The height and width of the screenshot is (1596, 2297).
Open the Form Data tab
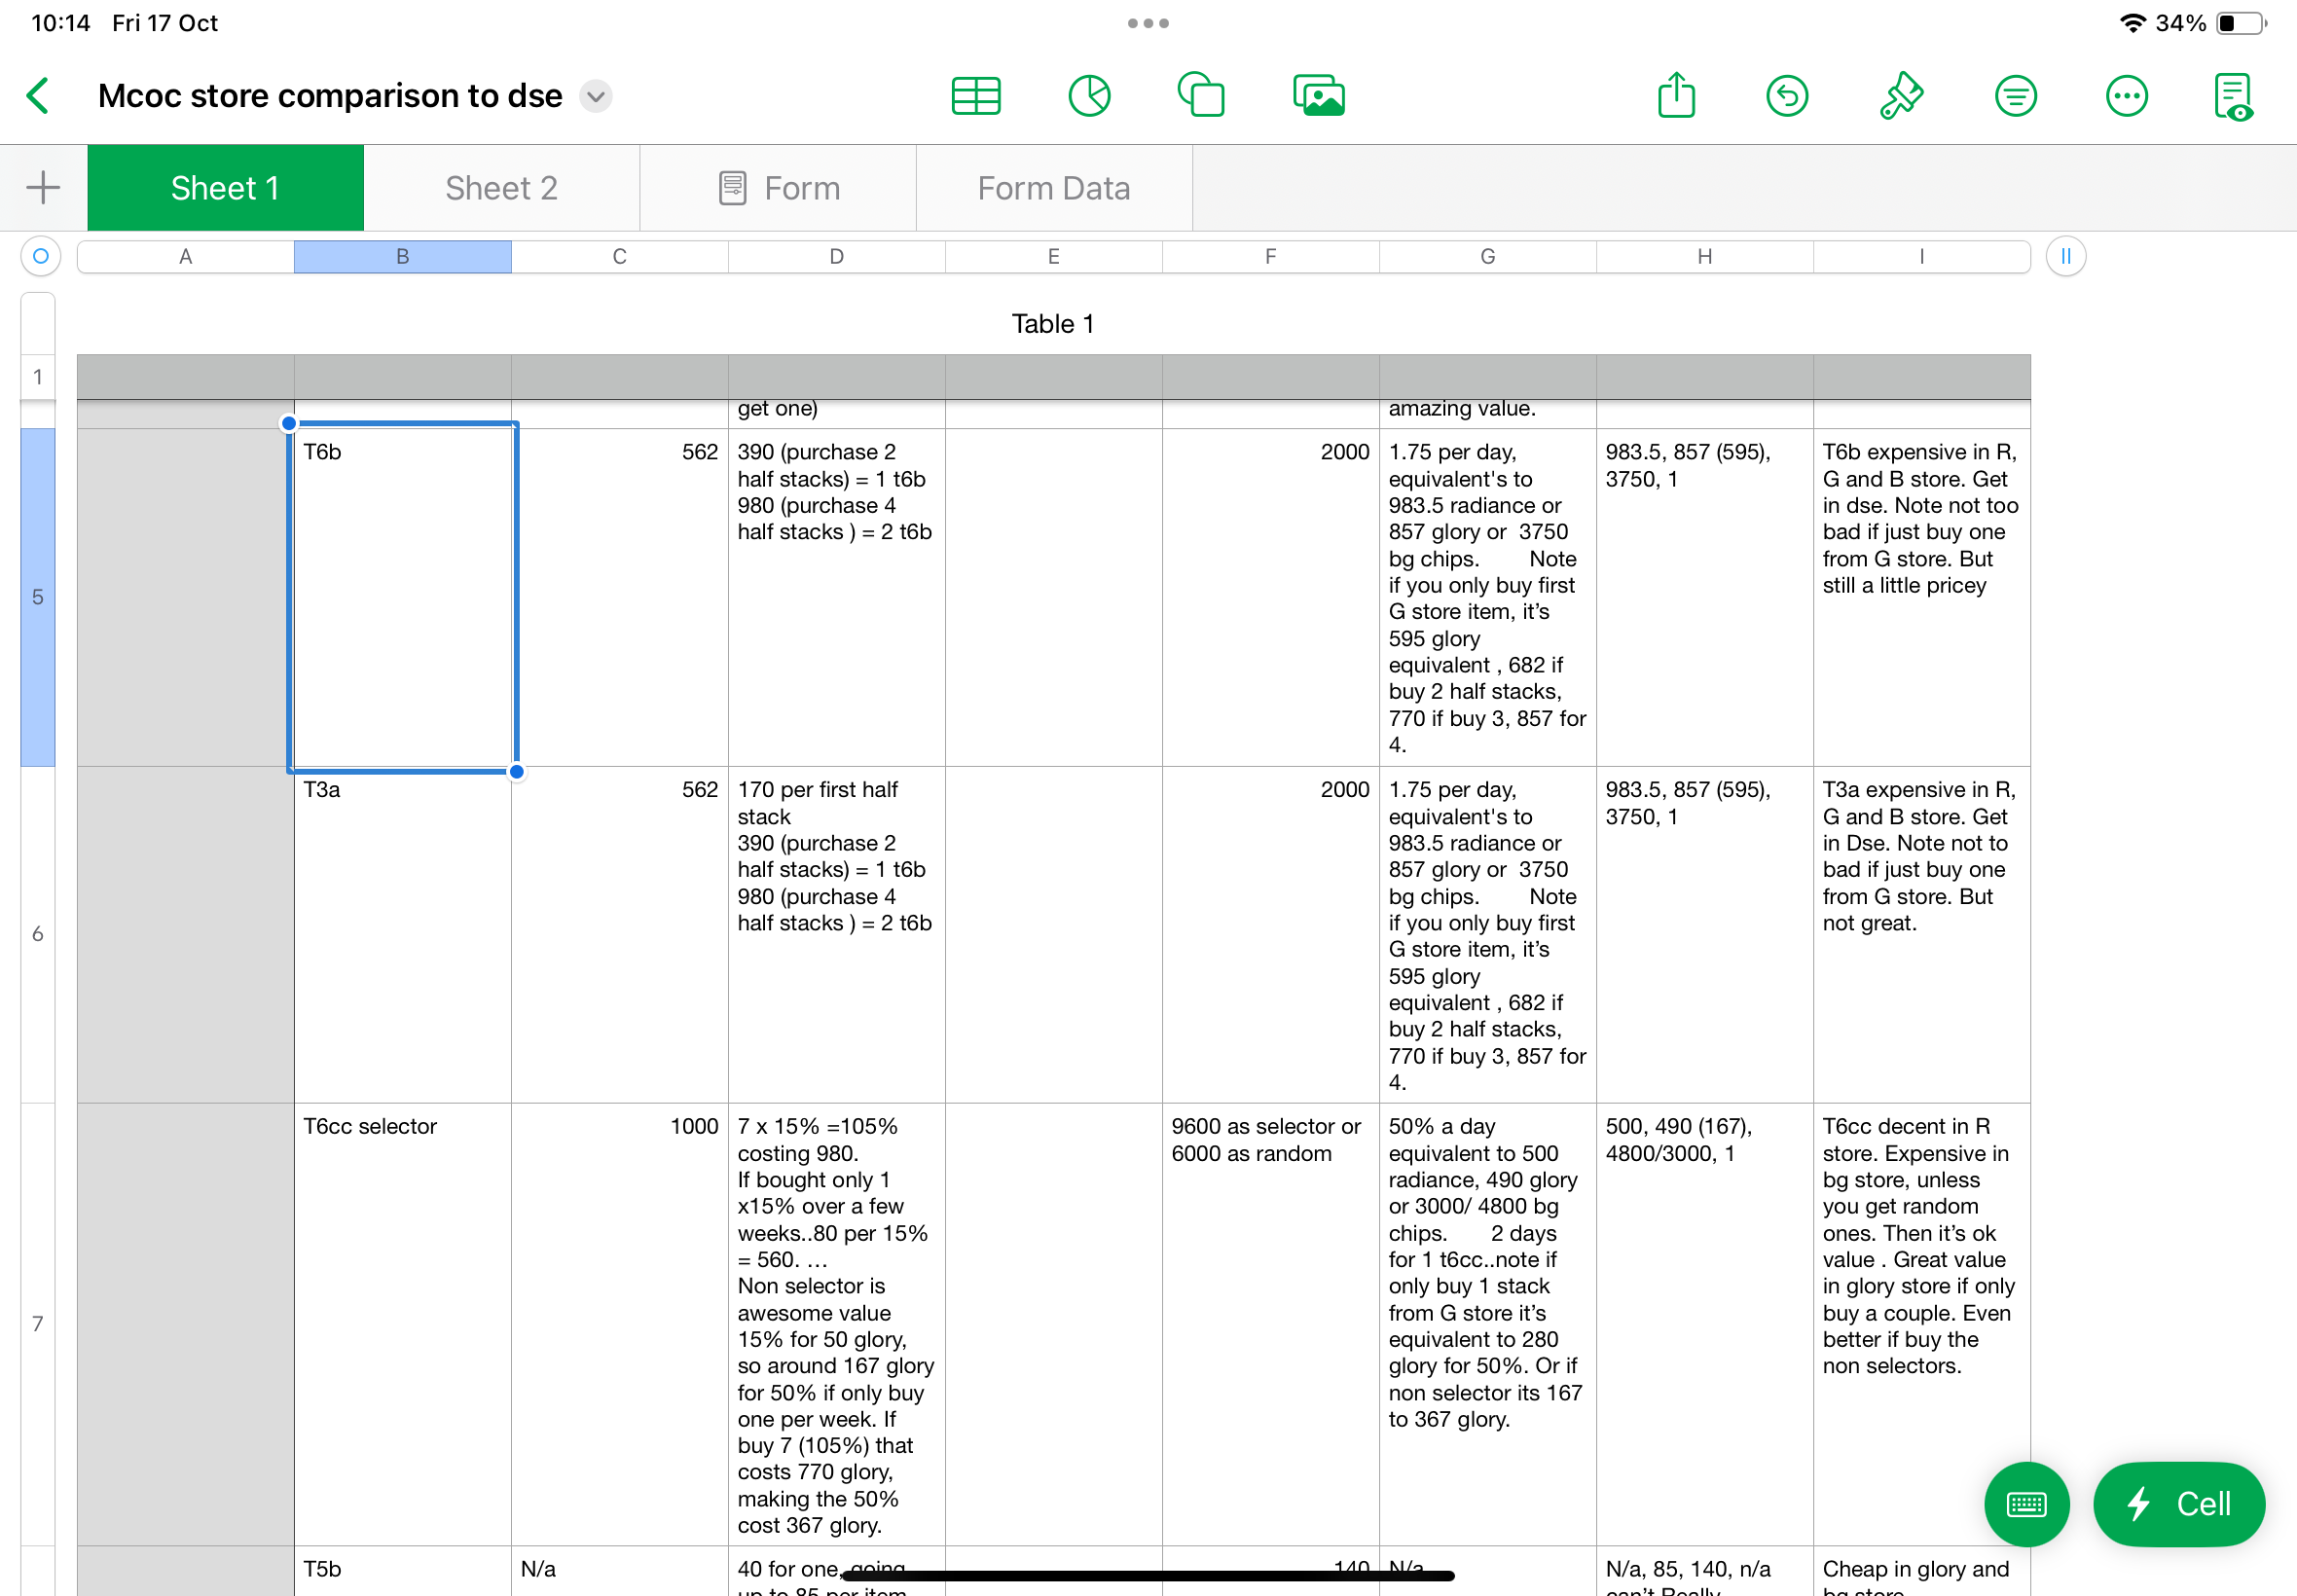(x=1053, y=188)
